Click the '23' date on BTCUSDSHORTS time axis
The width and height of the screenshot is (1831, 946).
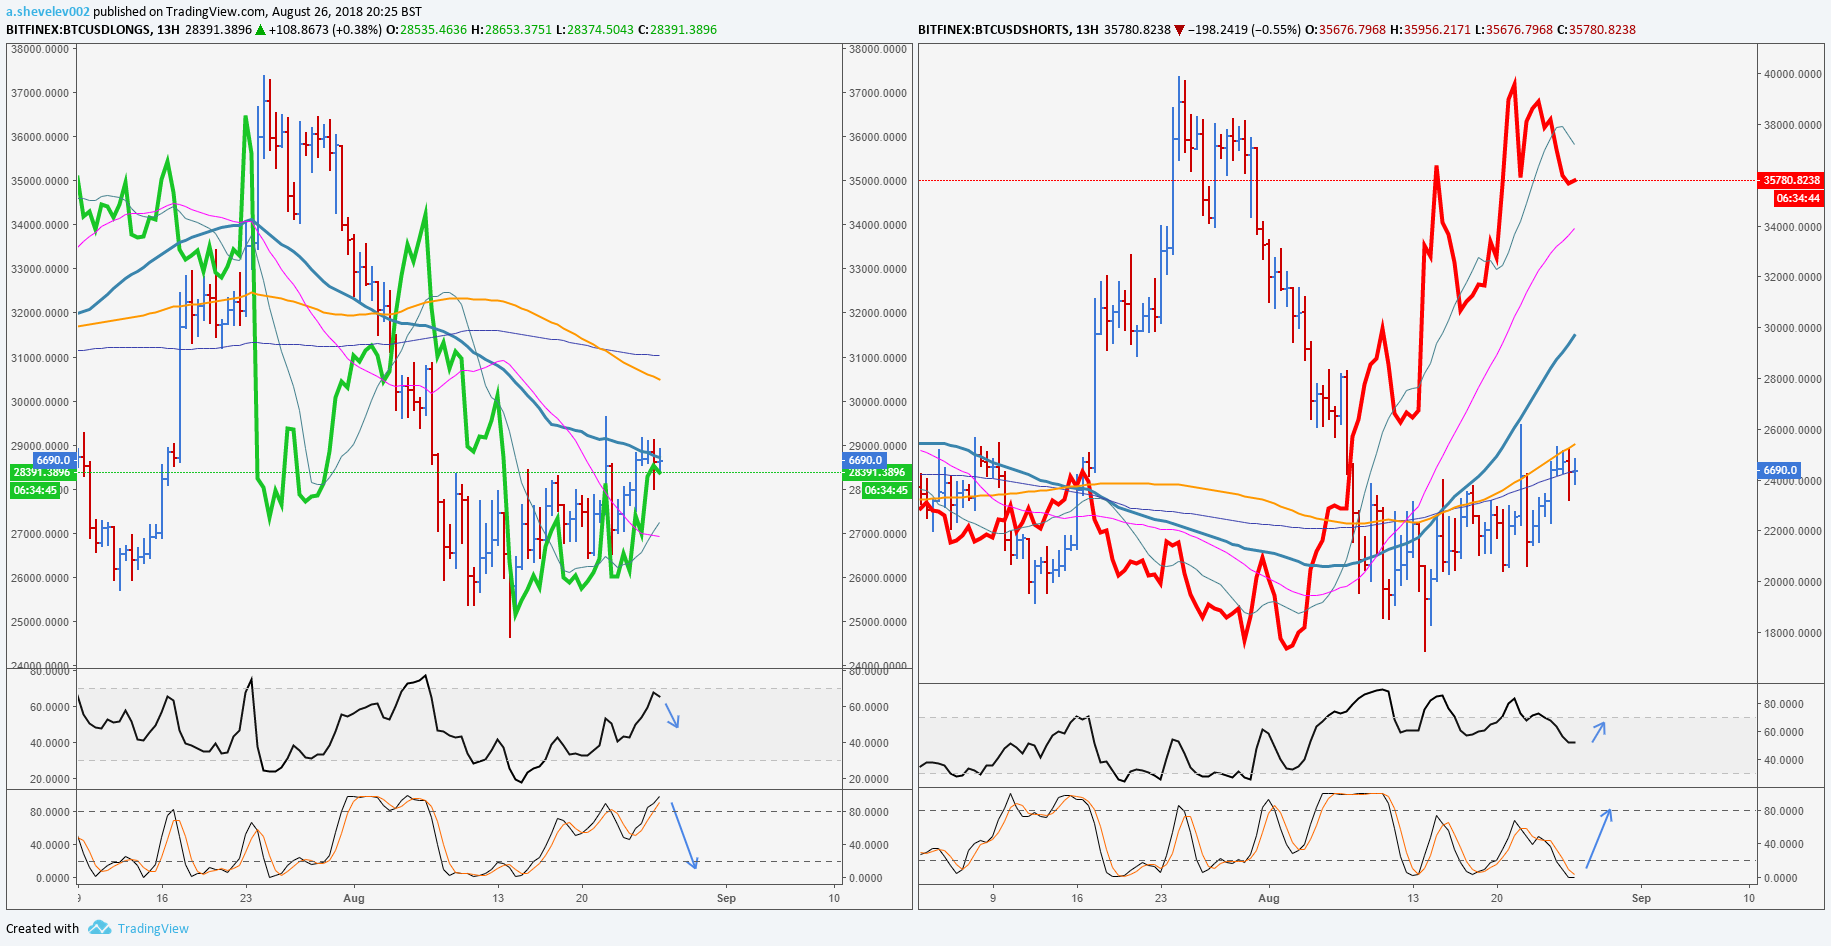[1161, 898]
